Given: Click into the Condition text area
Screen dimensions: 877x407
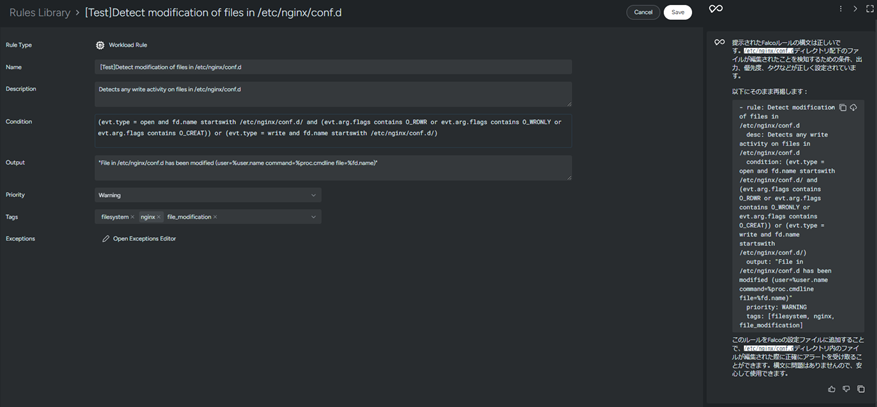Looking at the screenshot, I should coord(333,127).
